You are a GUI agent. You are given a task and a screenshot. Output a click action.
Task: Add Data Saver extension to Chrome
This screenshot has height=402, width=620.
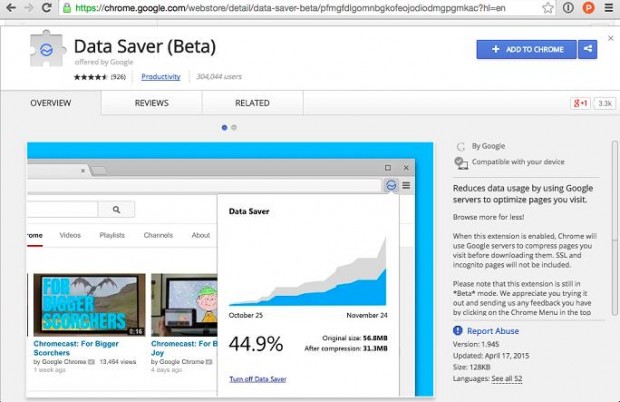(526, 49)
